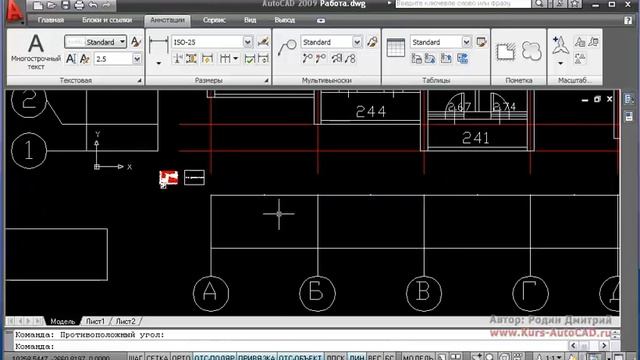
Task: Toggle ОТС-ОБЪЕКТ object tracking
Action: (300, 358)
